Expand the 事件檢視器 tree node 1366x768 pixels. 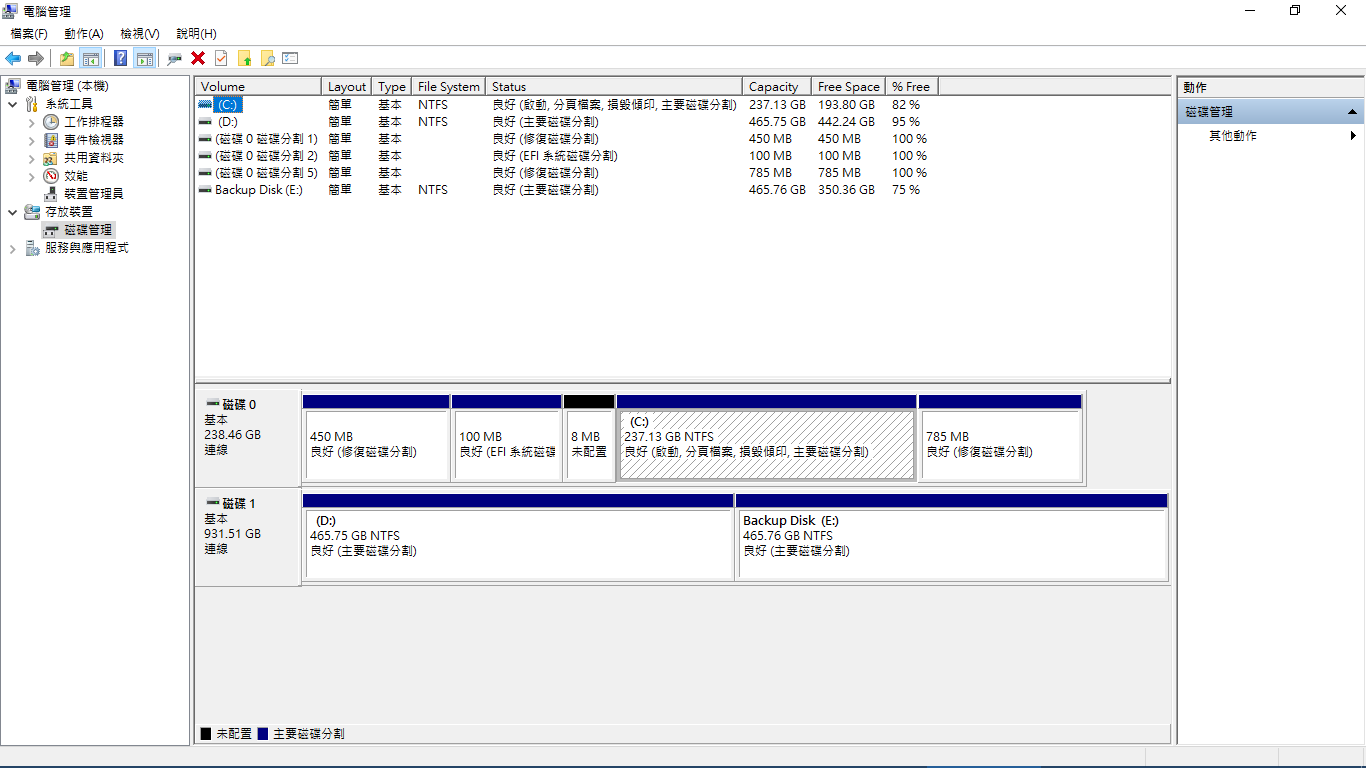pos(31,140)
